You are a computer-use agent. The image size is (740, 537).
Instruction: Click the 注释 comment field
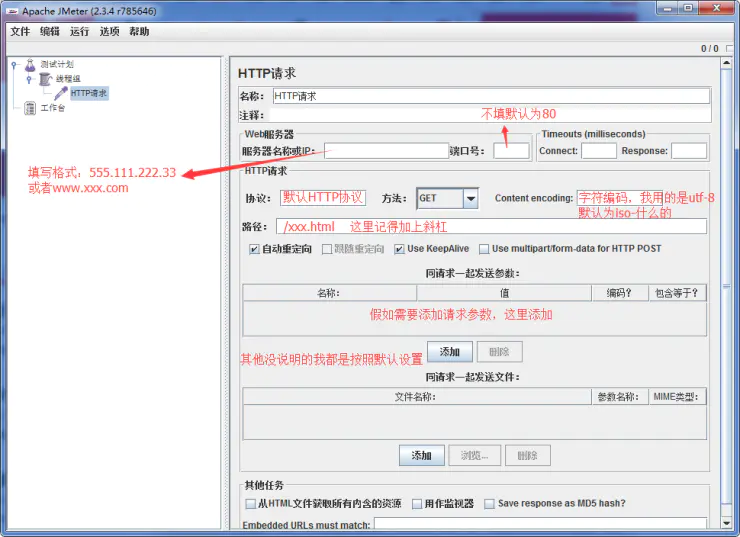[490, 115]
